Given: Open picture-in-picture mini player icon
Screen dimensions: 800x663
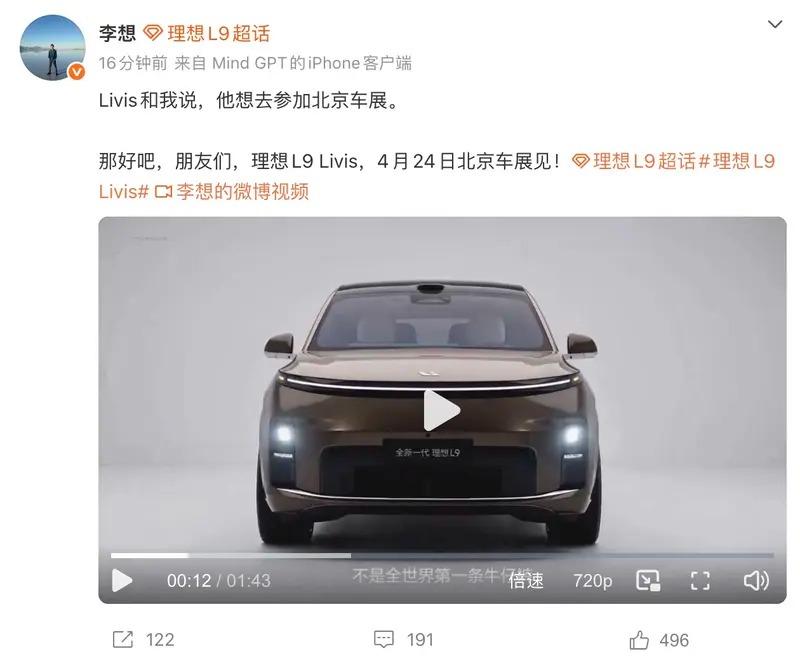Looking at the screenshot, I should coord(648,580).
